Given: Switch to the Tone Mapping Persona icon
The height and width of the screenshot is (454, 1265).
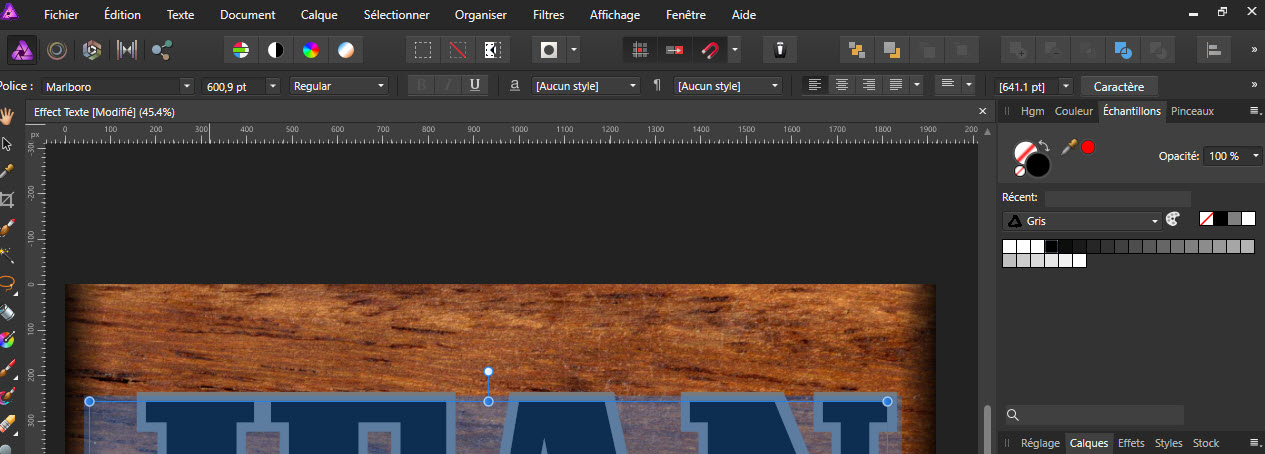Looking at the screenshot, I should (127, 49).
